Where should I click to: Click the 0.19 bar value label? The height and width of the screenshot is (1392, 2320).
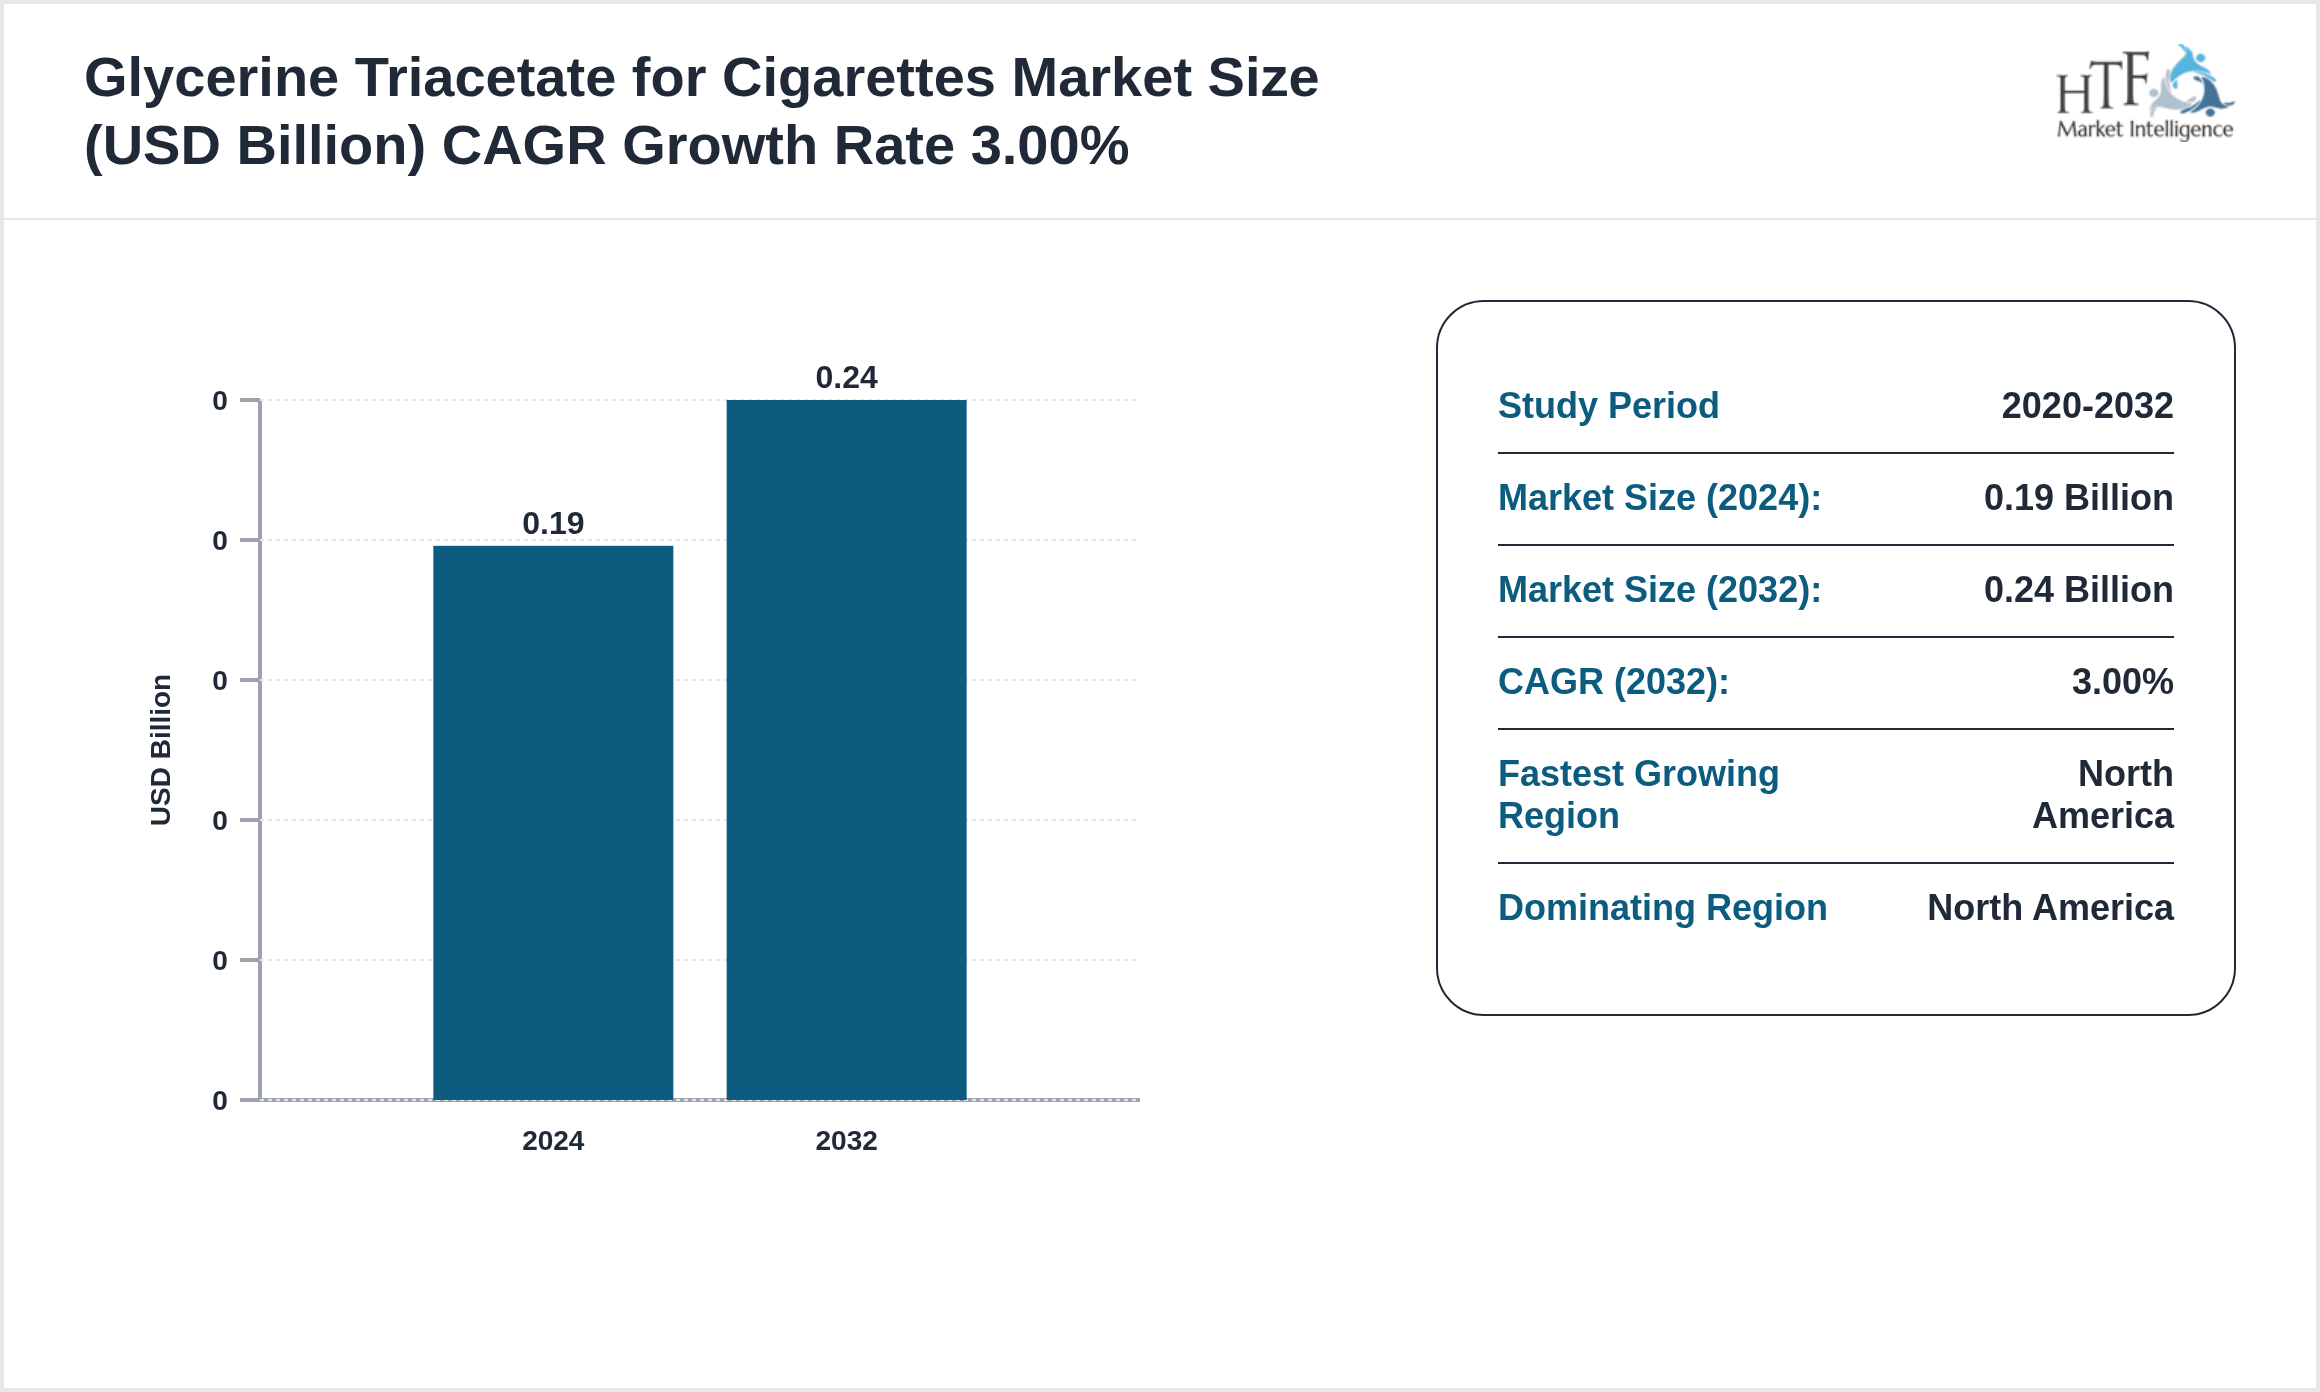point(552,523)
